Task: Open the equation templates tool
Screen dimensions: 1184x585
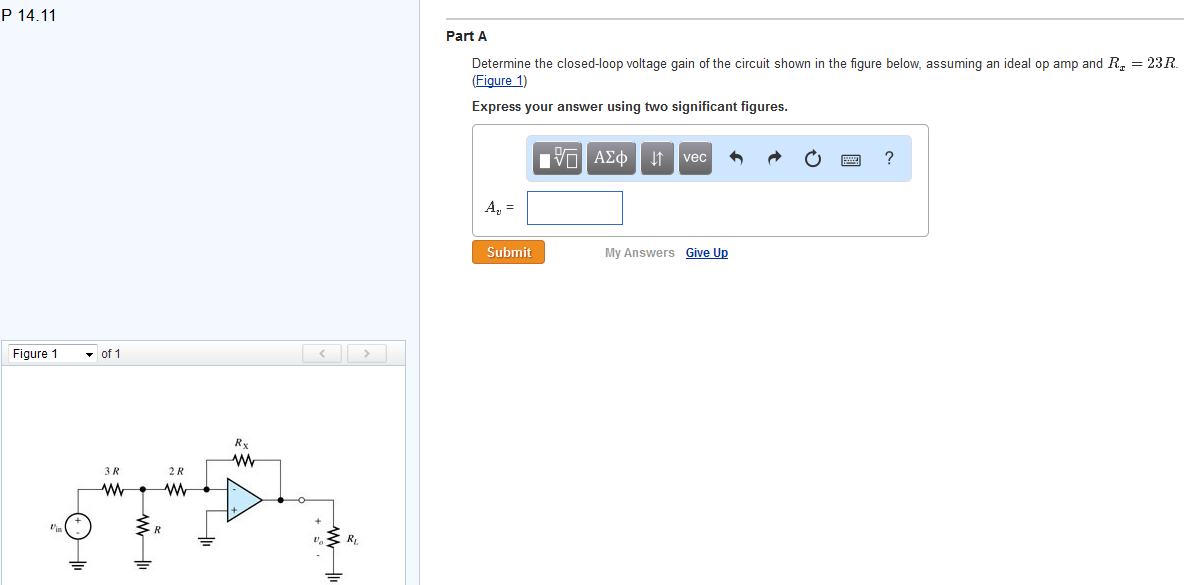Action: 557,158
